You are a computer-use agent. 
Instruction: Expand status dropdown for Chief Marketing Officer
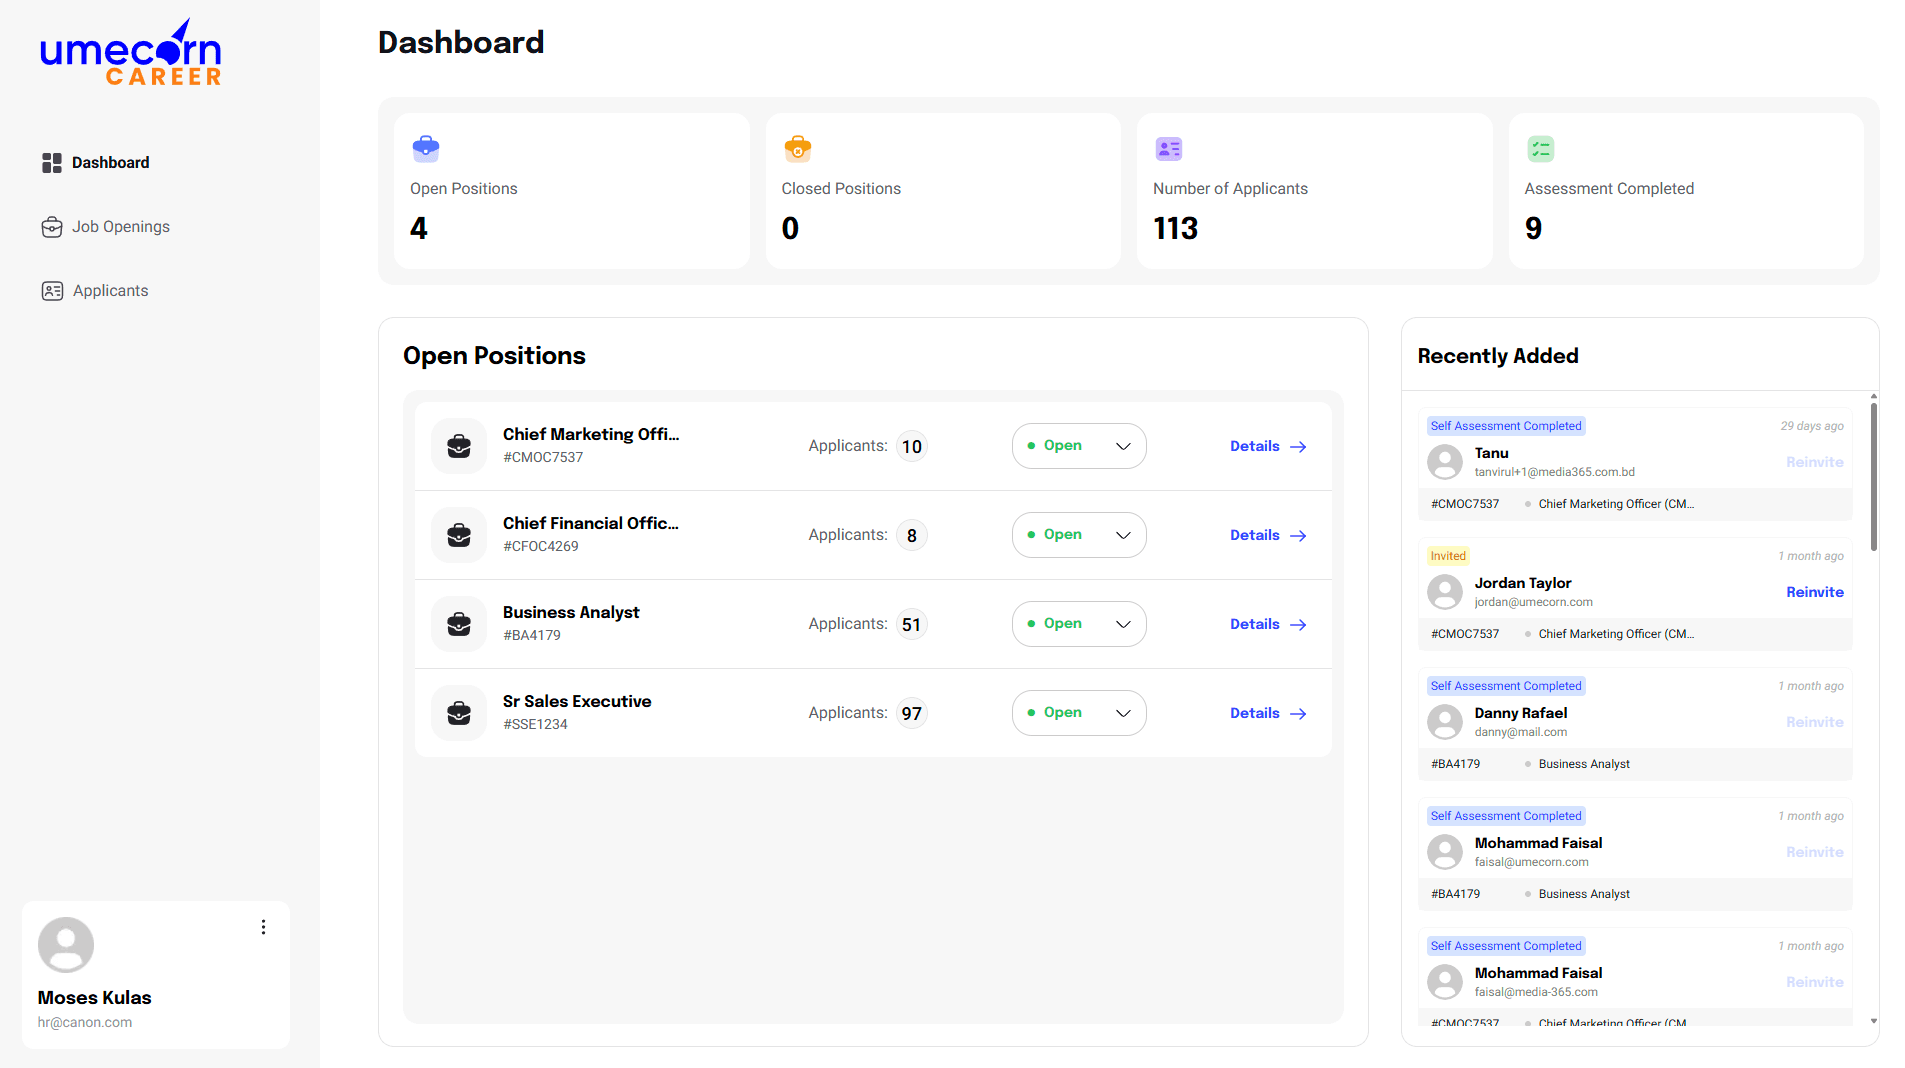click(x=1078, y=446)
